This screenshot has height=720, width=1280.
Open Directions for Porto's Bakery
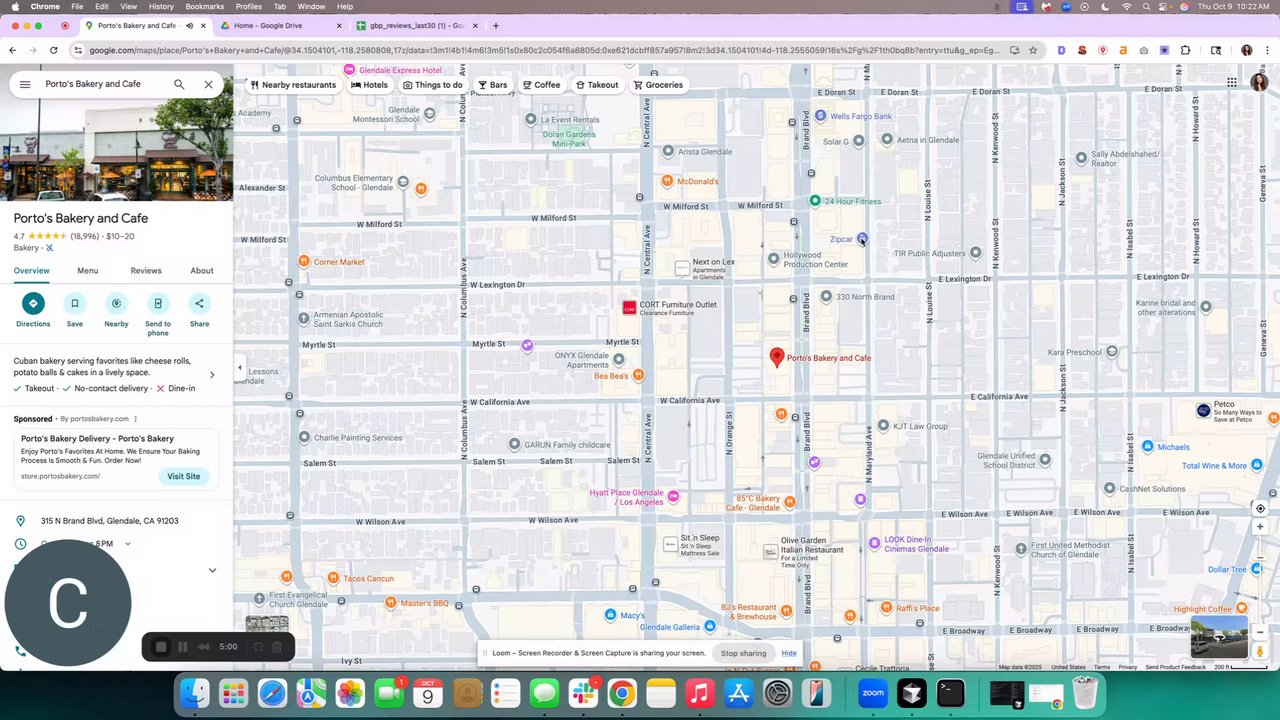tap(33, 310)
